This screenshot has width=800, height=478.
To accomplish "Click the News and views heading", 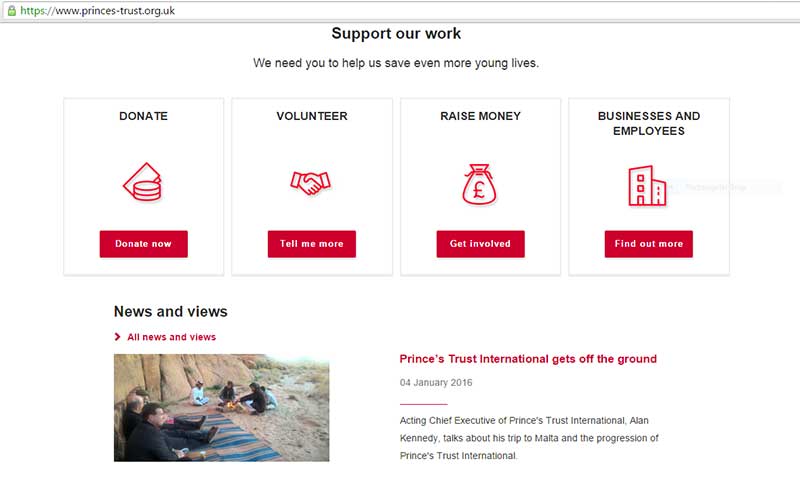I will click(170, 312).
